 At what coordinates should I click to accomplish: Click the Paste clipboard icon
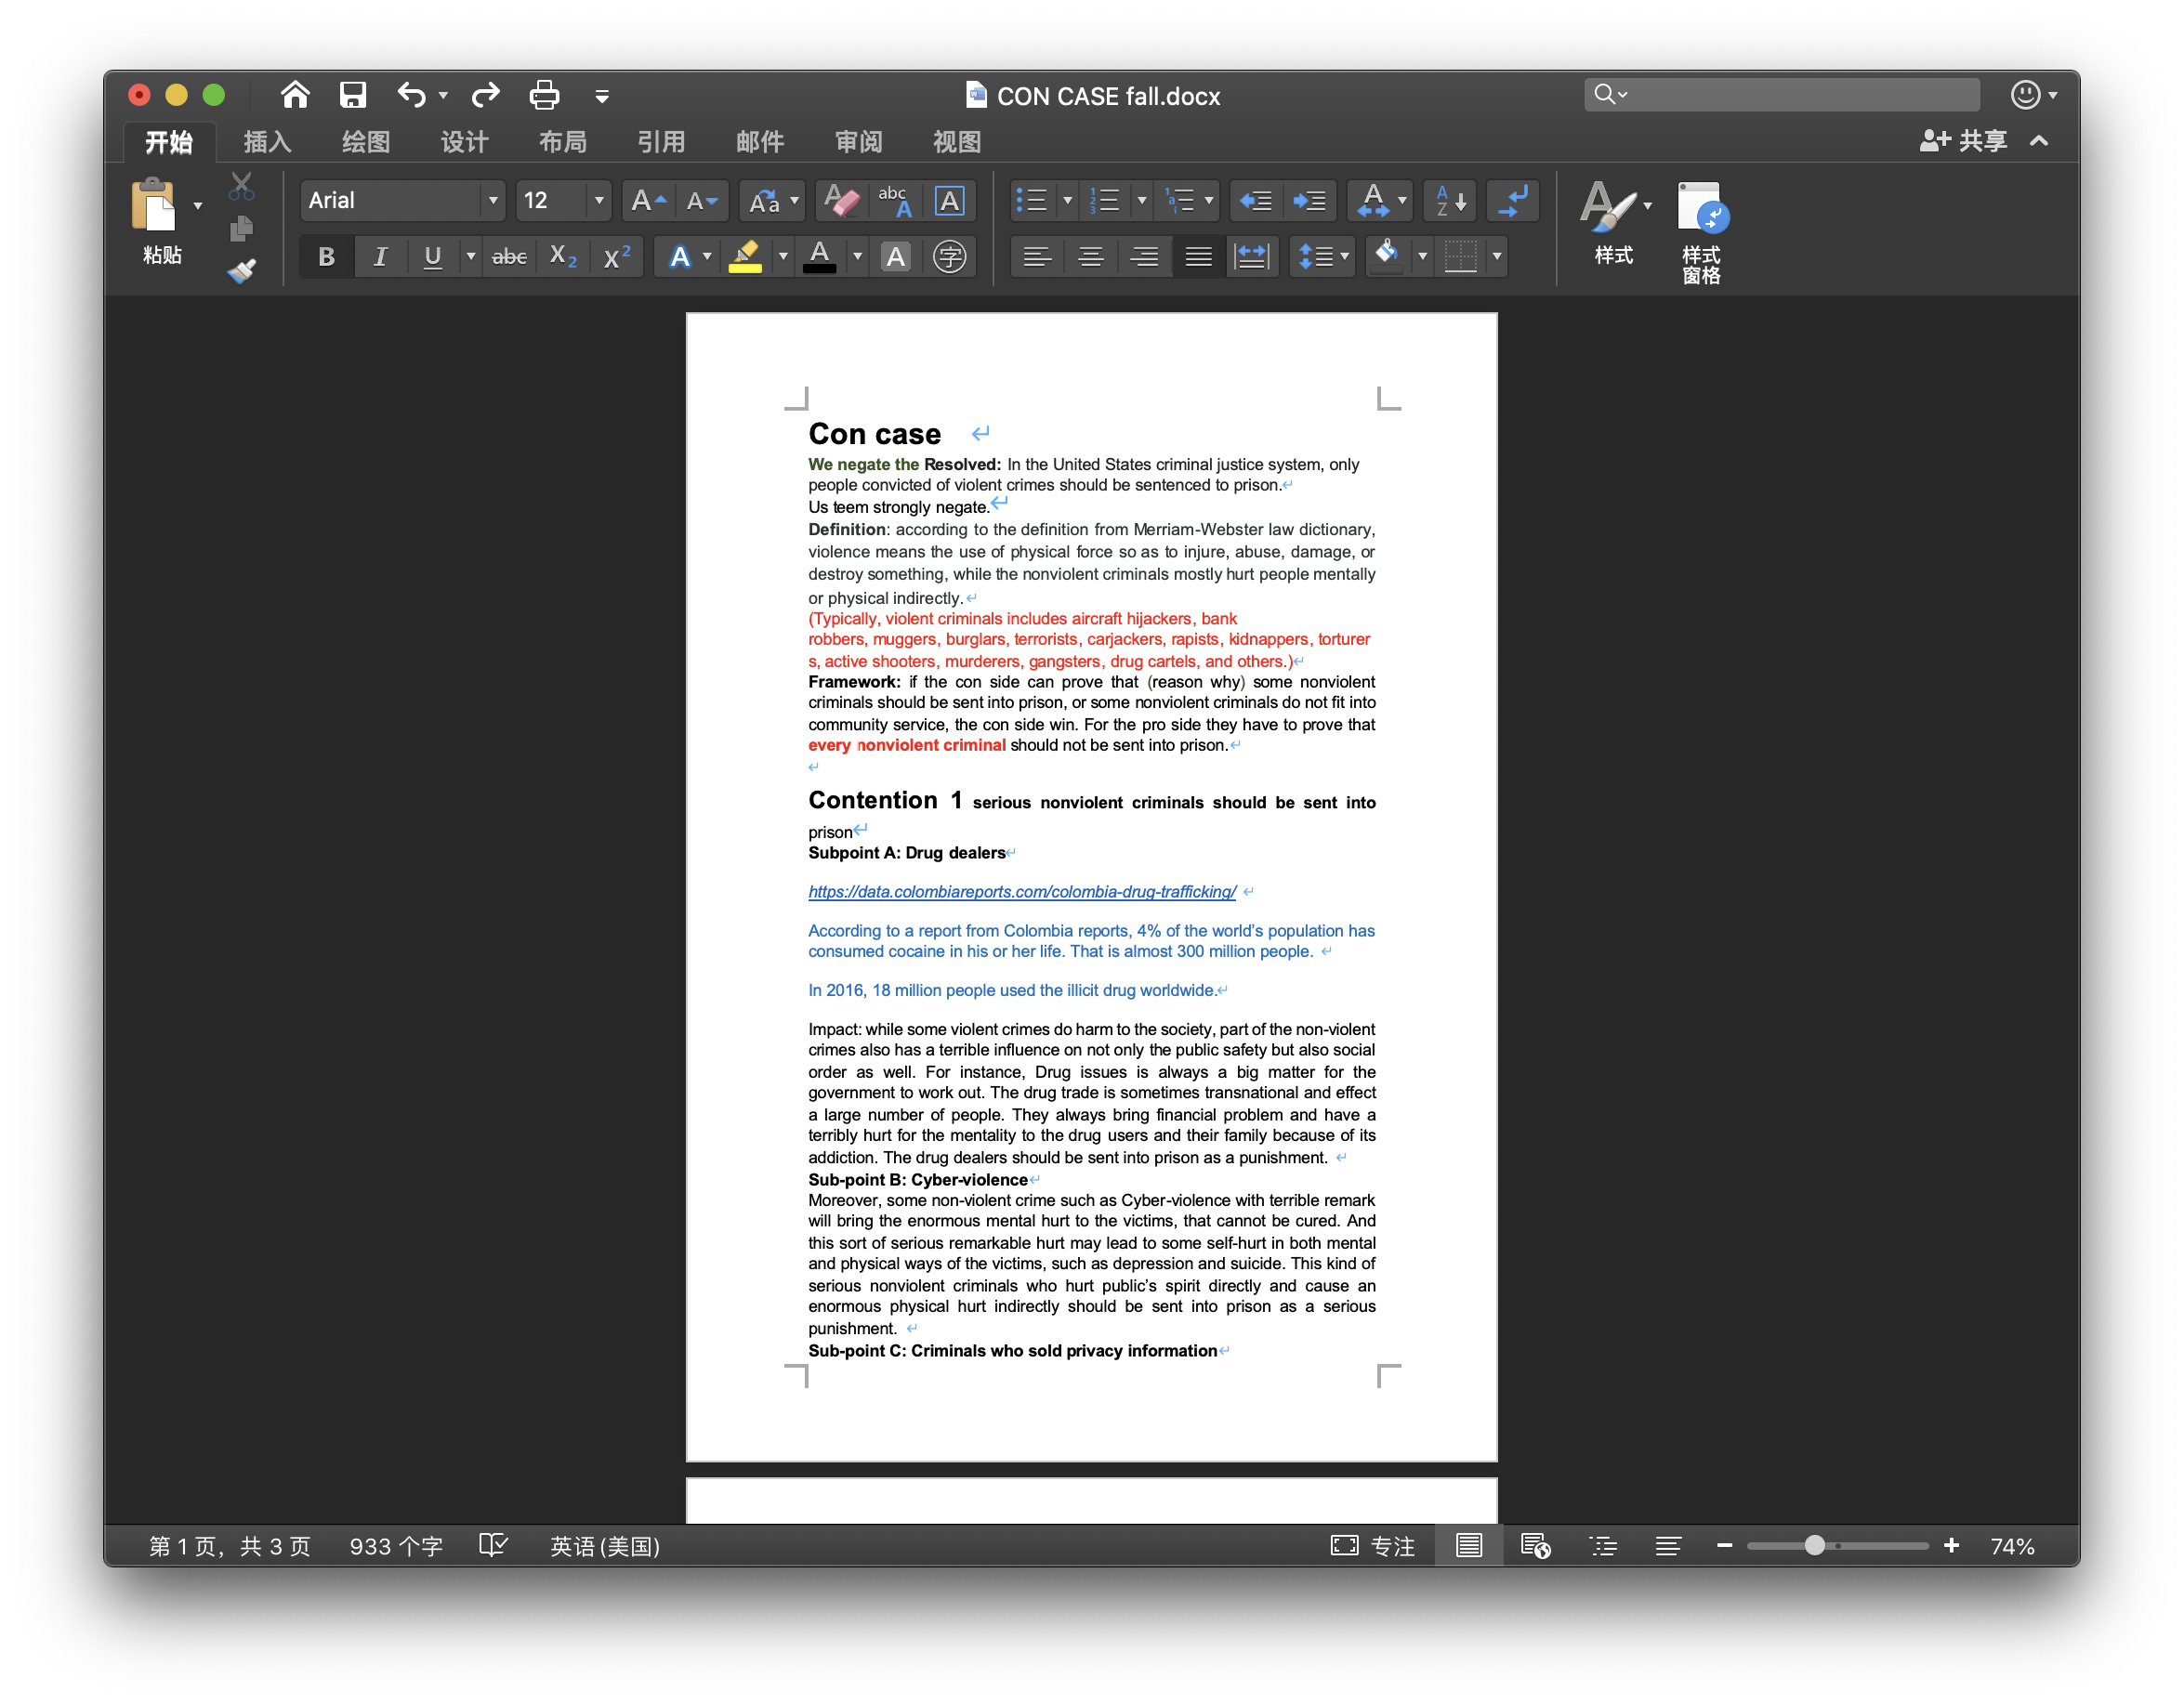(154, 204)
